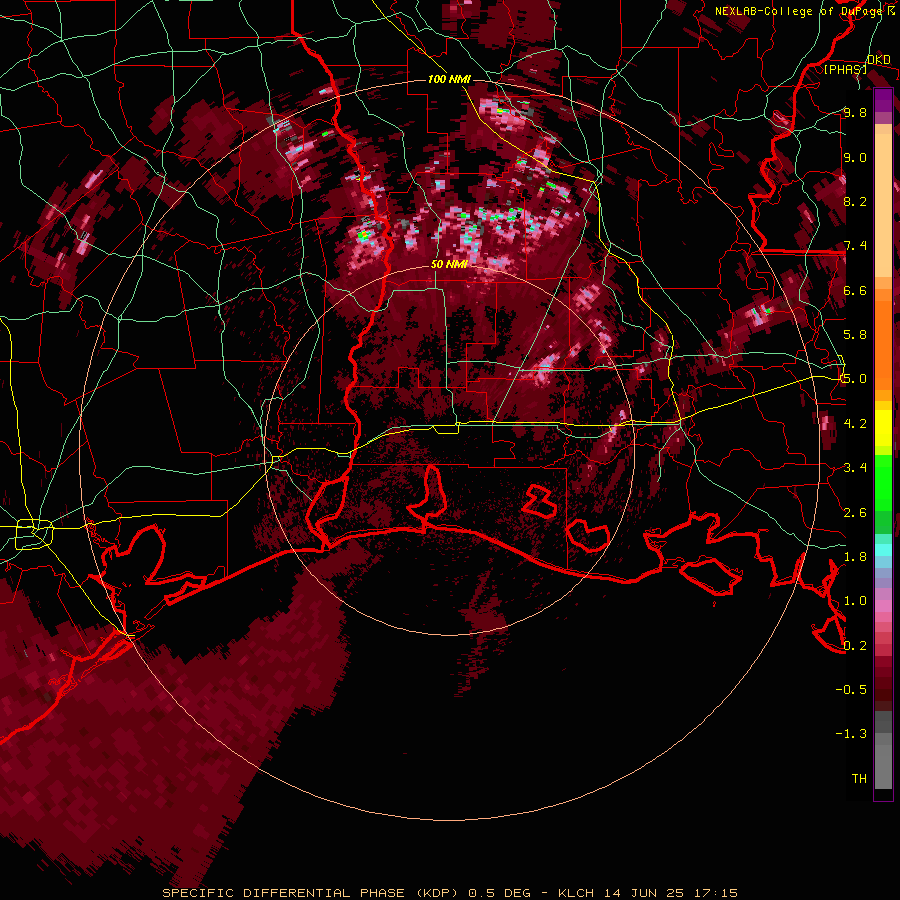Click the 5.8 scale value
Viewport: 900px width, 900px height.
coord(855,335)
